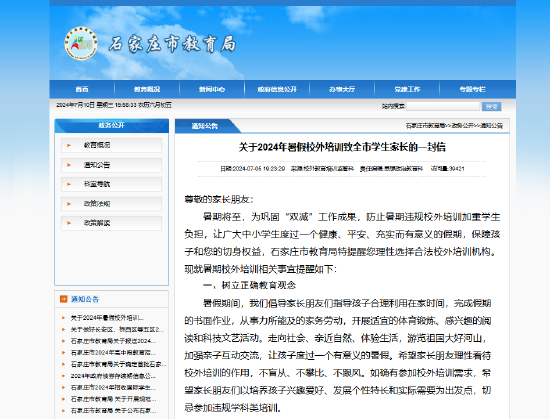Screen dimensions: 550x419
Task: Click the 石家庄市教育局 banner title
Action: click(172, 44)
